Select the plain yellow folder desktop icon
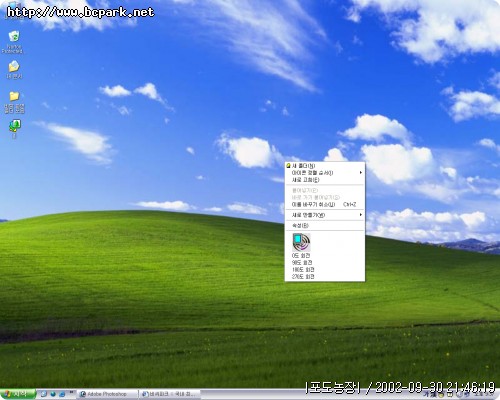 [x=14, y=102]
